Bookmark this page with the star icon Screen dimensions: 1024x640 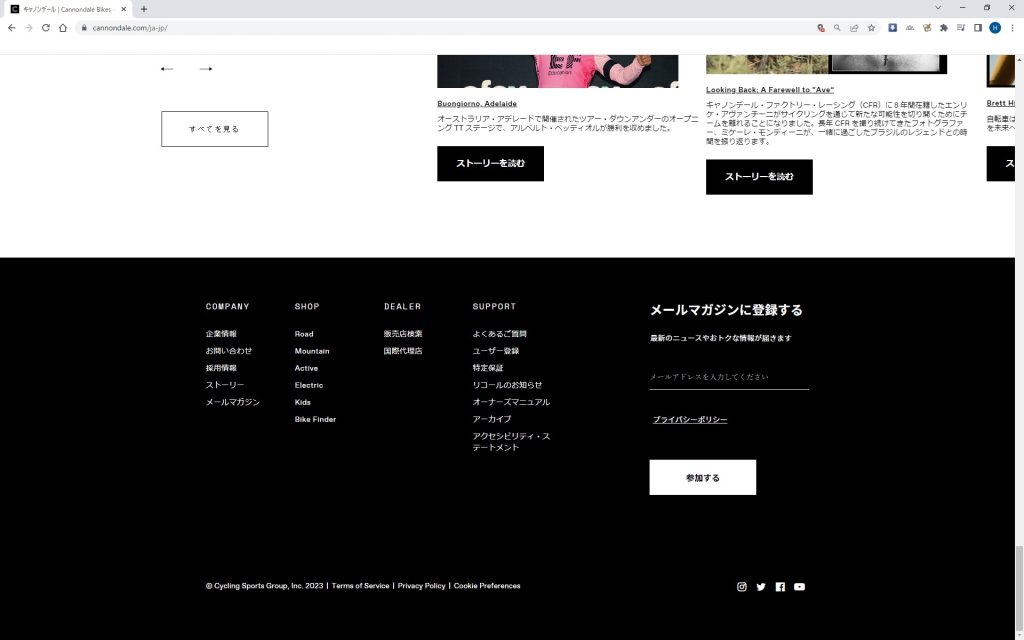click(x=871, y=28)
